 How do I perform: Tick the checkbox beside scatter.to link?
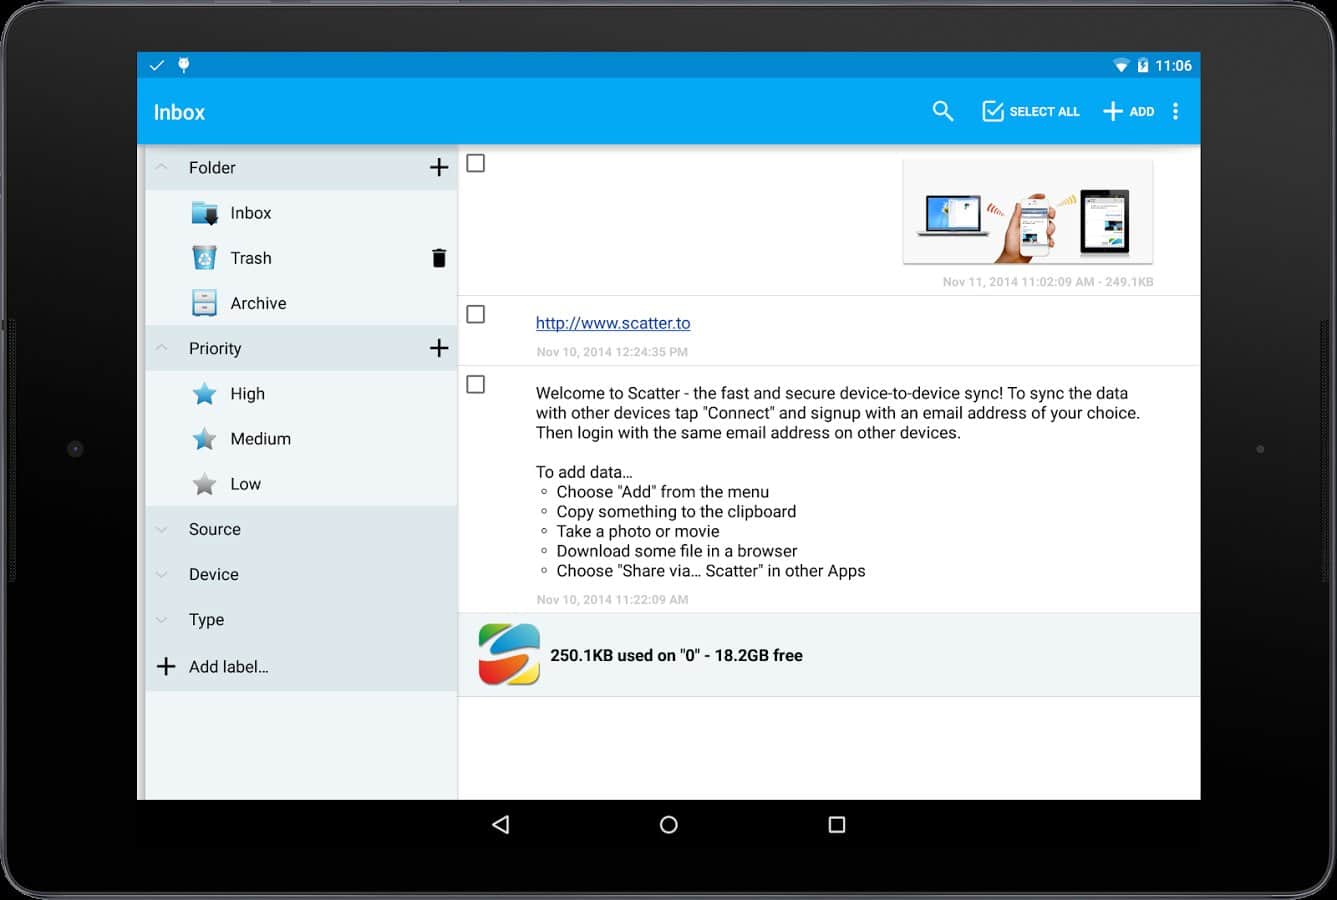coord(476,314)
